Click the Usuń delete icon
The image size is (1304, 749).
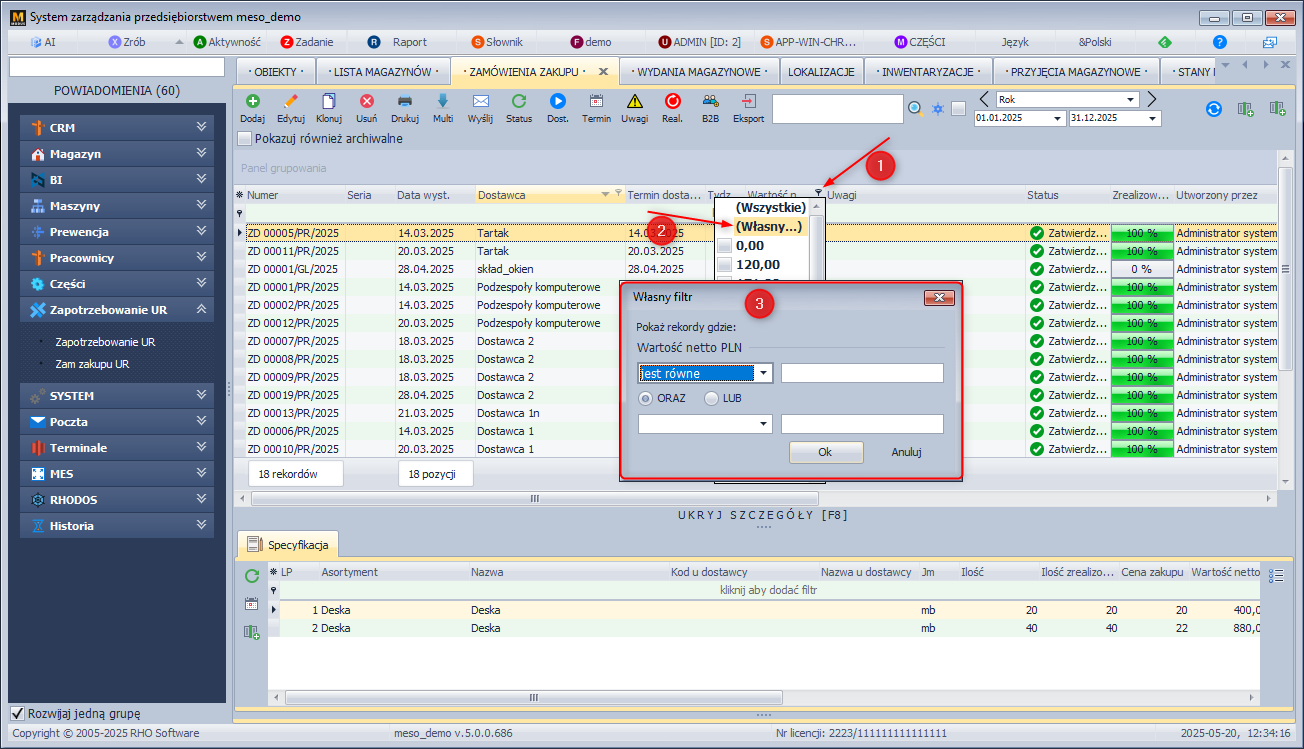pyautogui.click(x=367, y=102)
